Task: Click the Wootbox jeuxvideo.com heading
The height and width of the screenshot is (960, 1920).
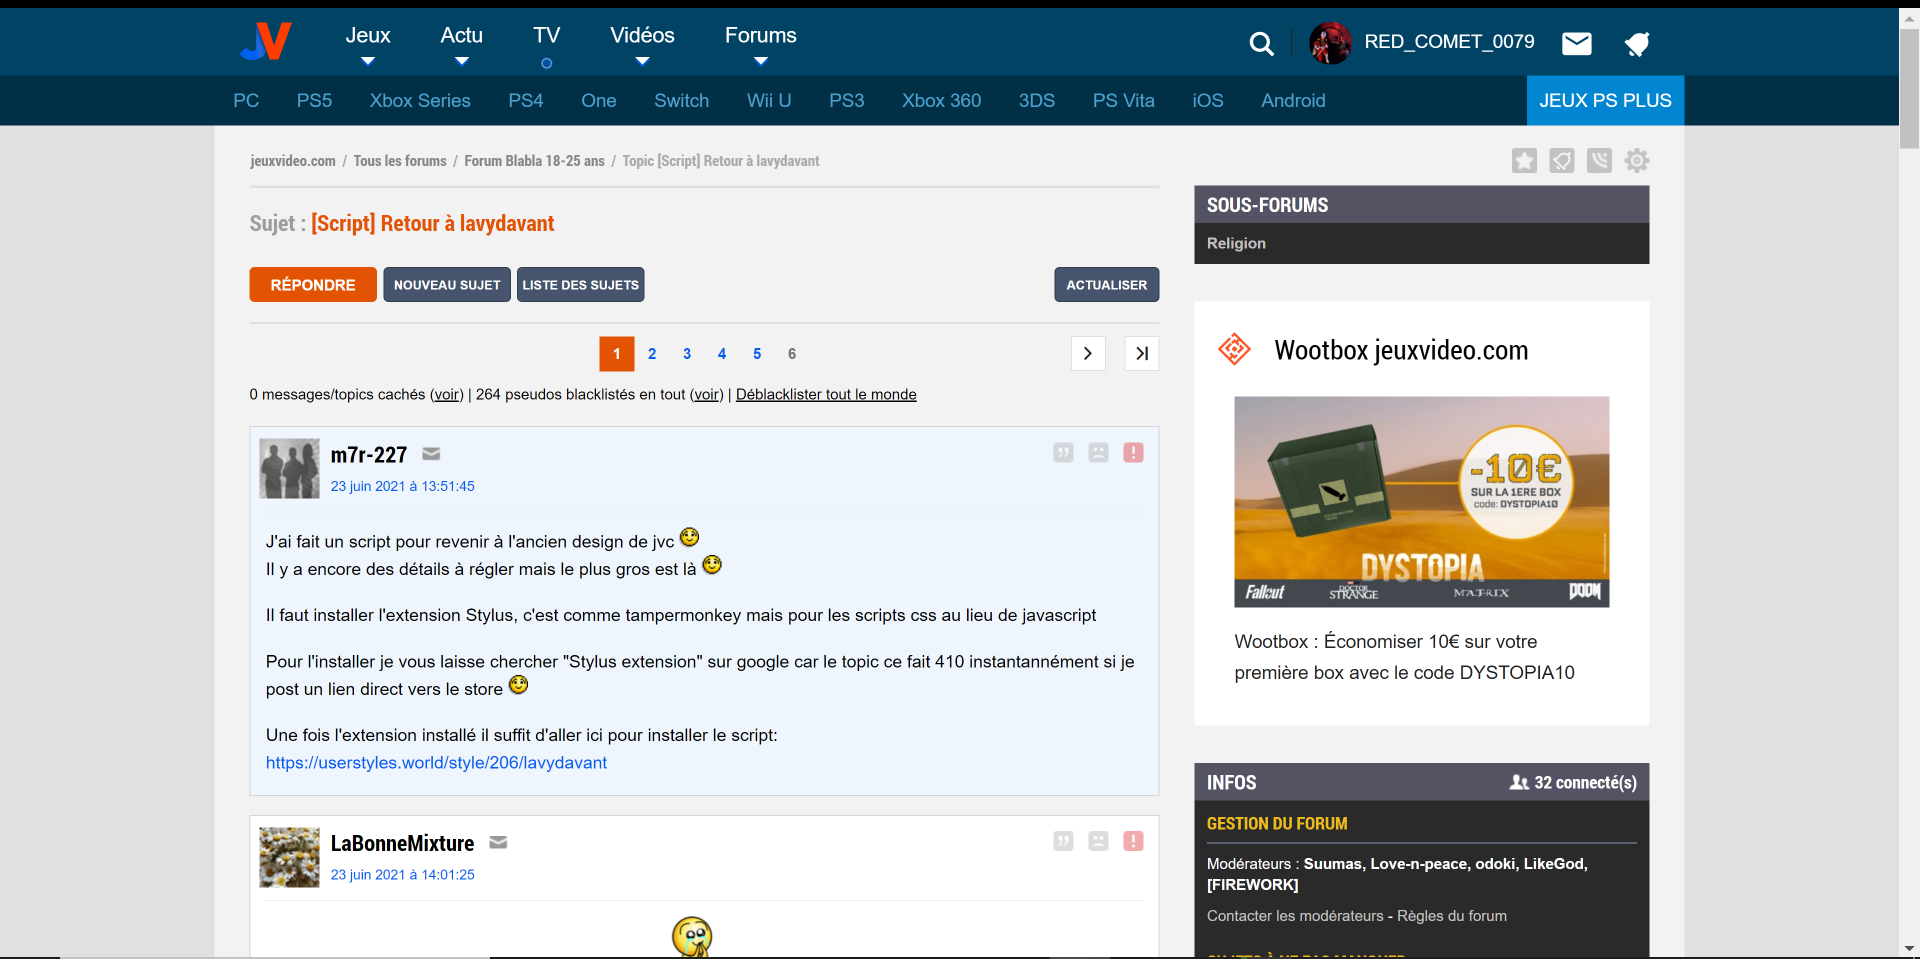Action: click(x=1401, y=350)
